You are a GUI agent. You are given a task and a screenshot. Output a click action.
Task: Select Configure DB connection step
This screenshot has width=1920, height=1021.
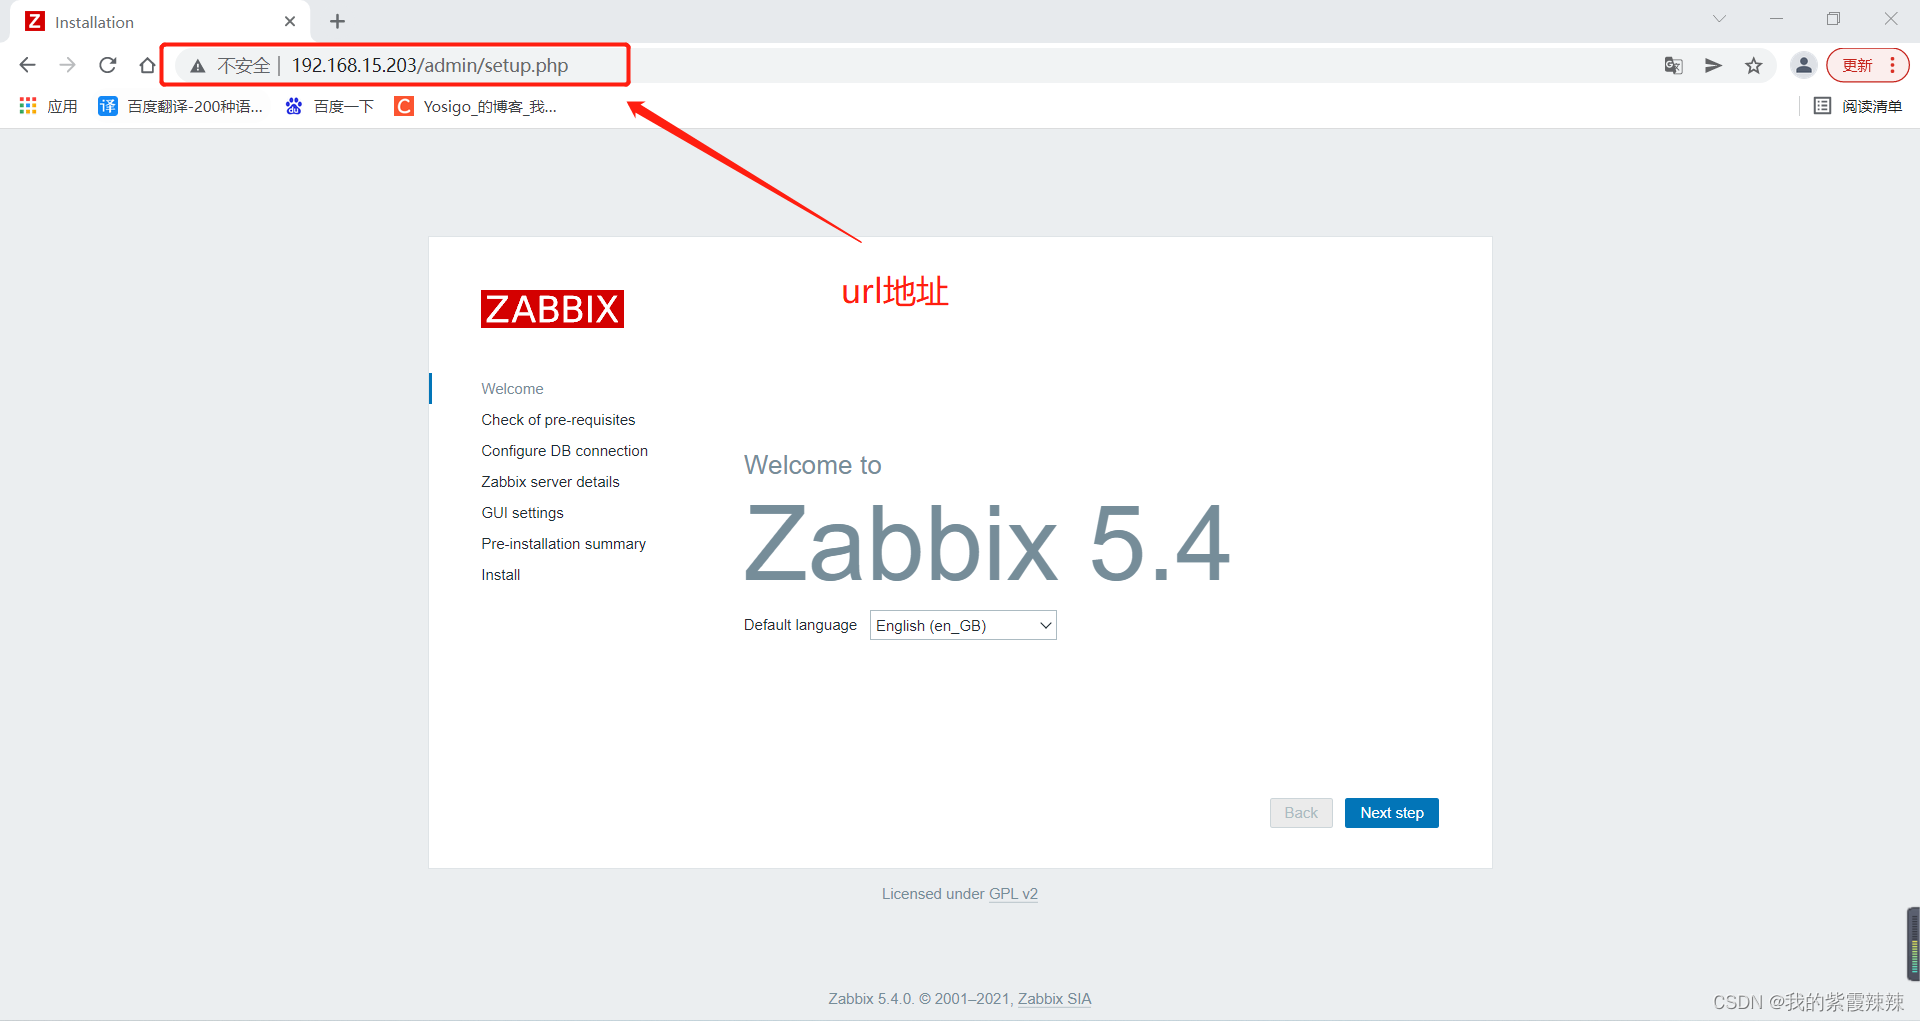pos(564,451)
